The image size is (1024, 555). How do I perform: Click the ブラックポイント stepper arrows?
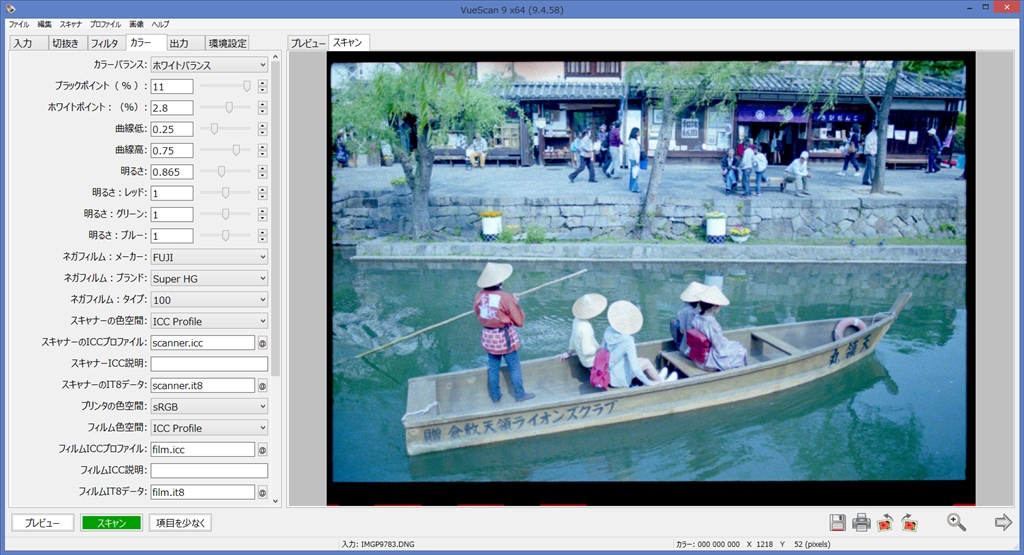click(x=262, y=86)
